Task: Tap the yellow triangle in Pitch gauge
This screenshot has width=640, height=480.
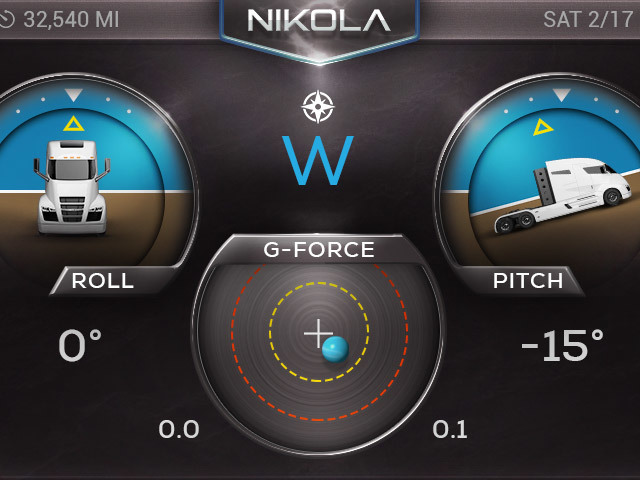Action: pos(543,127)
